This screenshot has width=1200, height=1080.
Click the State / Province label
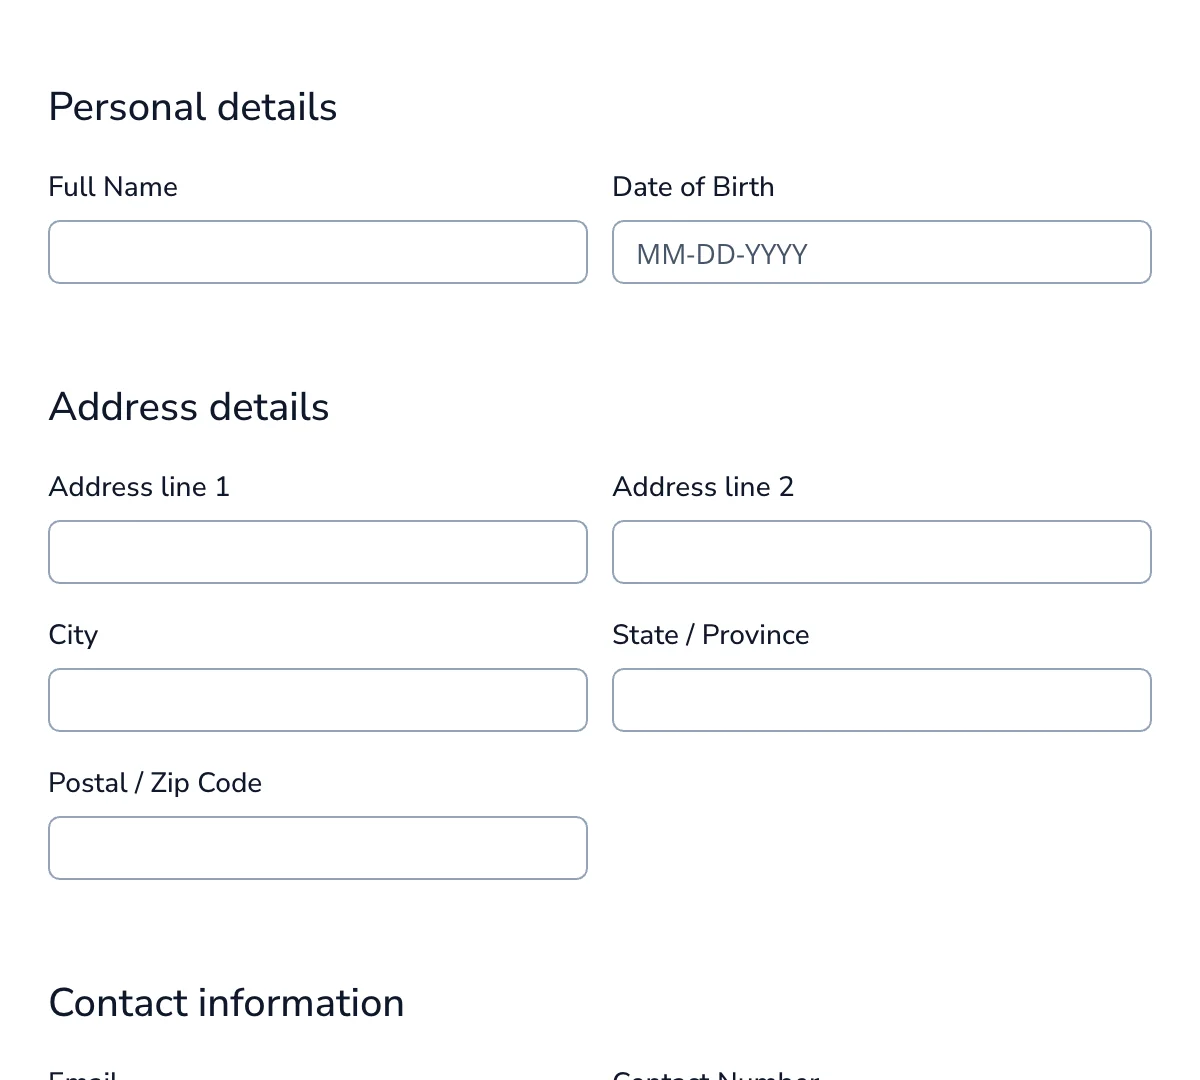pos(710,635)
